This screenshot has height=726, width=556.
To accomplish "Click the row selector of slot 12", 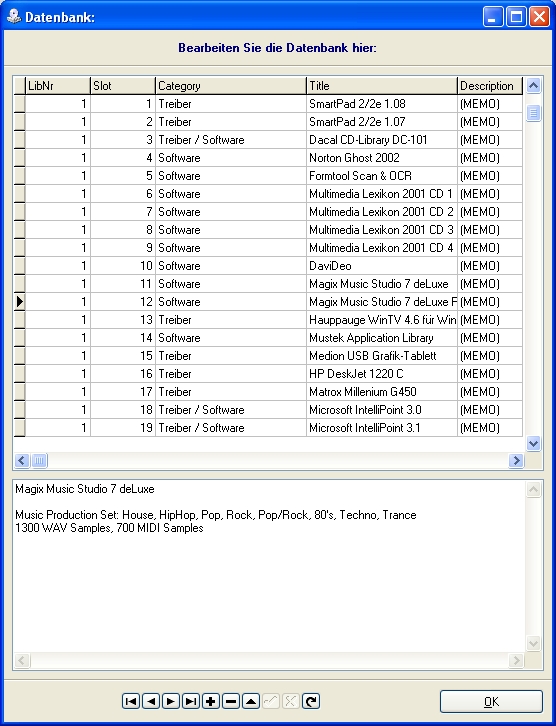I will (19, 302).
